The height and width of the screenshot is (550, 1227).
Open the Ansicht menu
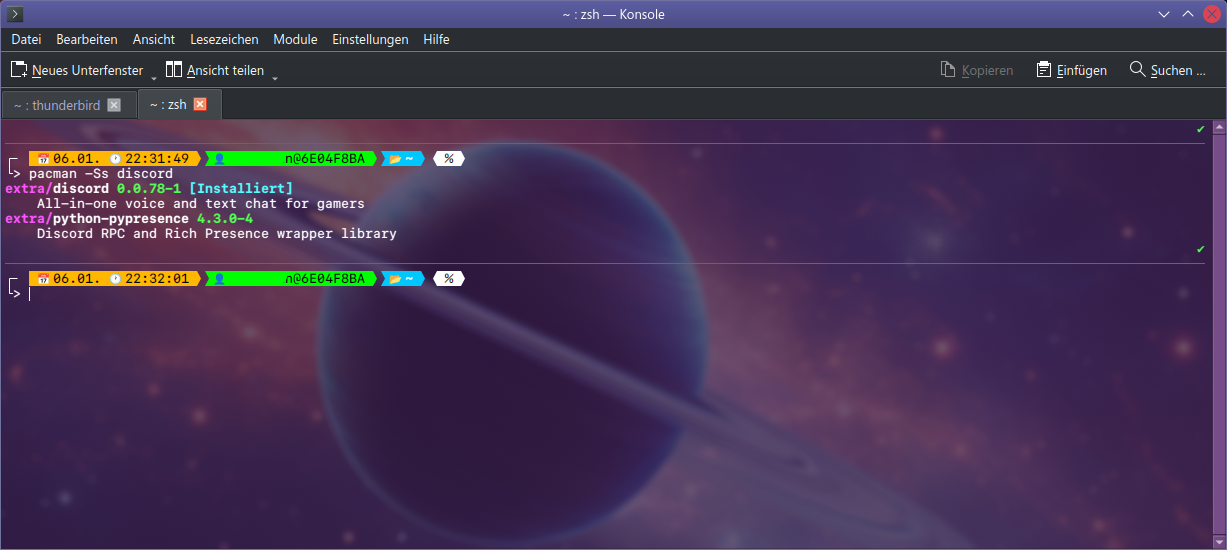[154, 40]
